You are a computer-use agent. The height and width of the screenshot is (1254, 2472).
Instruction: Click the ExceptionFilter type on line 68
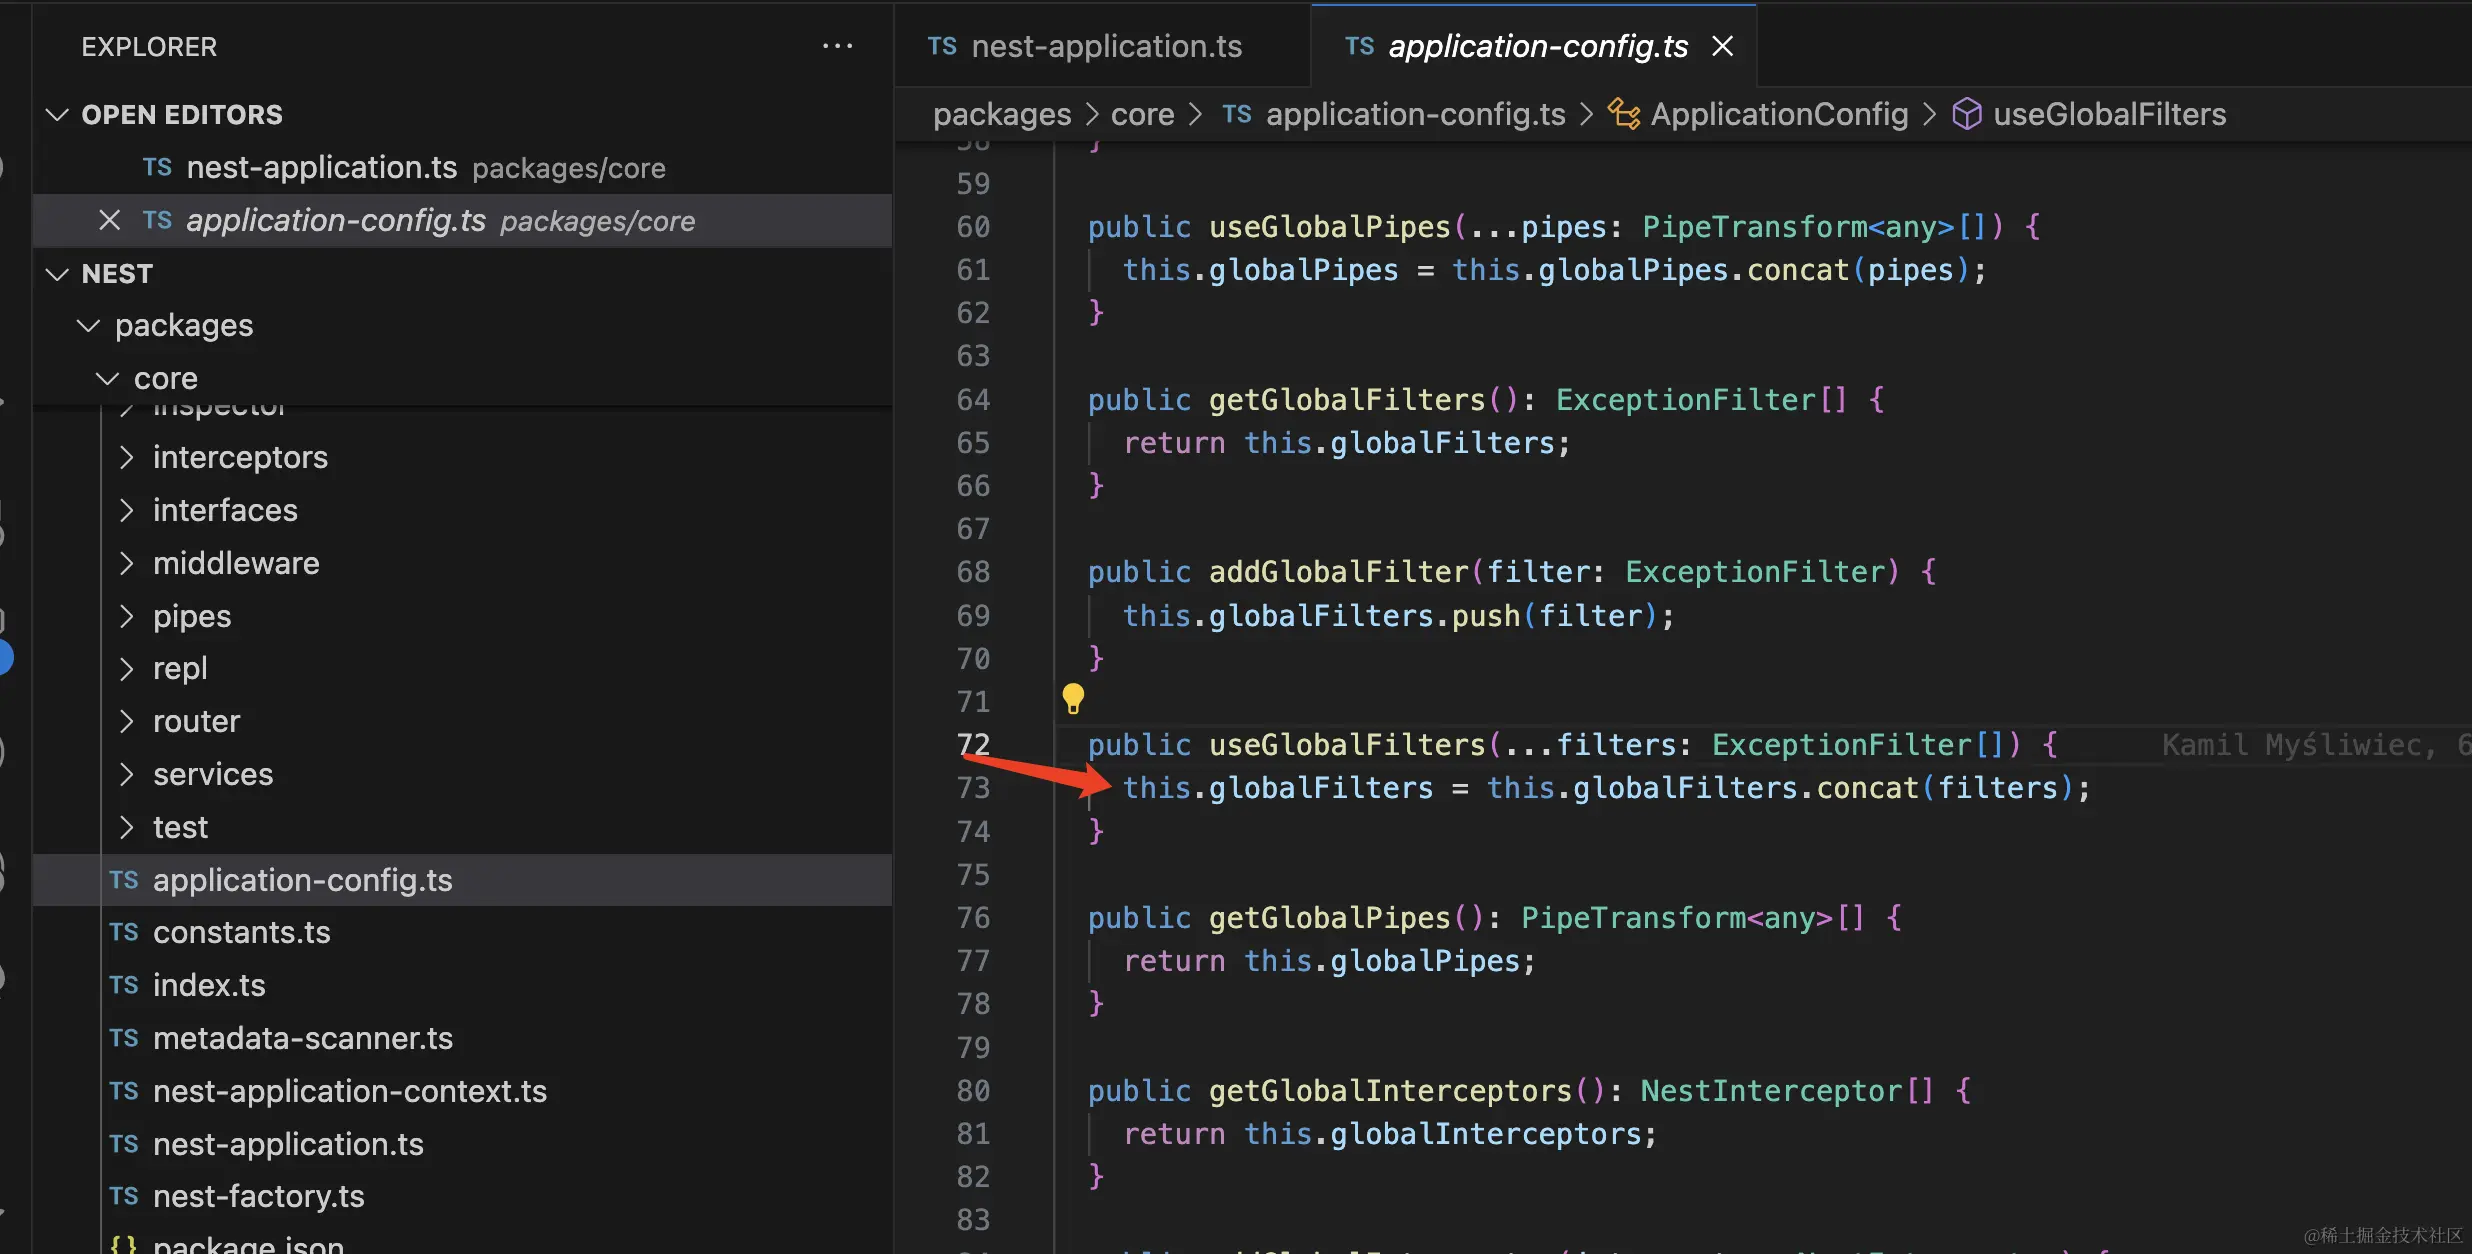(x=1755, y=572)
